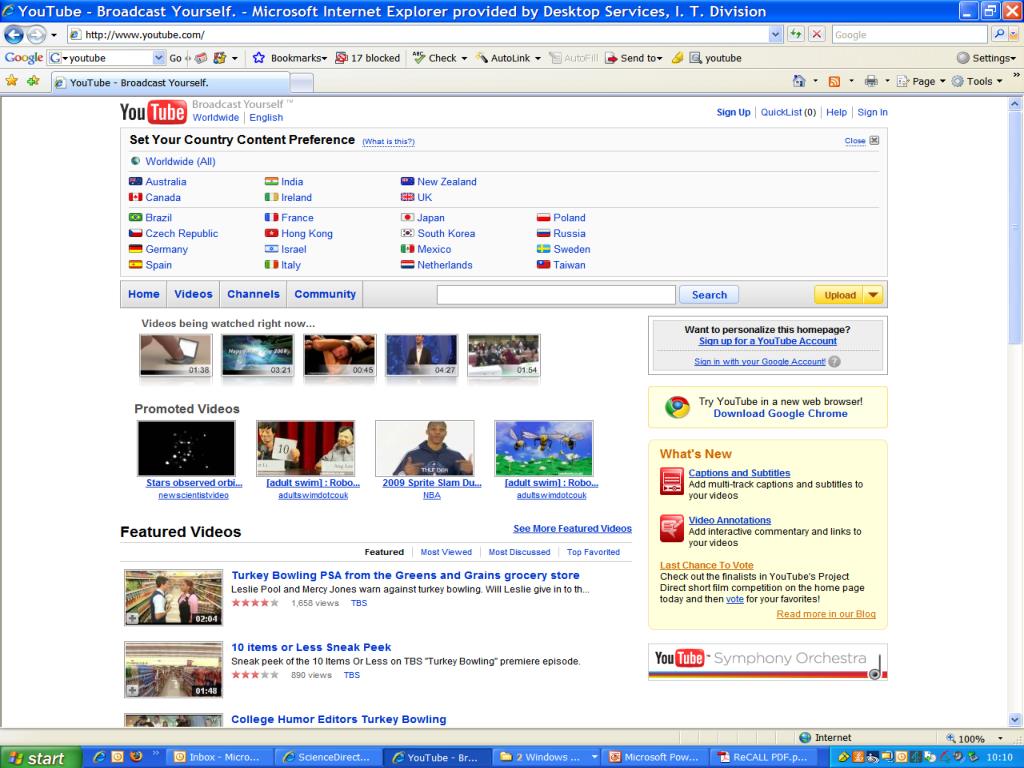This screenshot has height=768, width=1024.
Task: Switch to the Channels tab
Action: (x=253, y=294)
